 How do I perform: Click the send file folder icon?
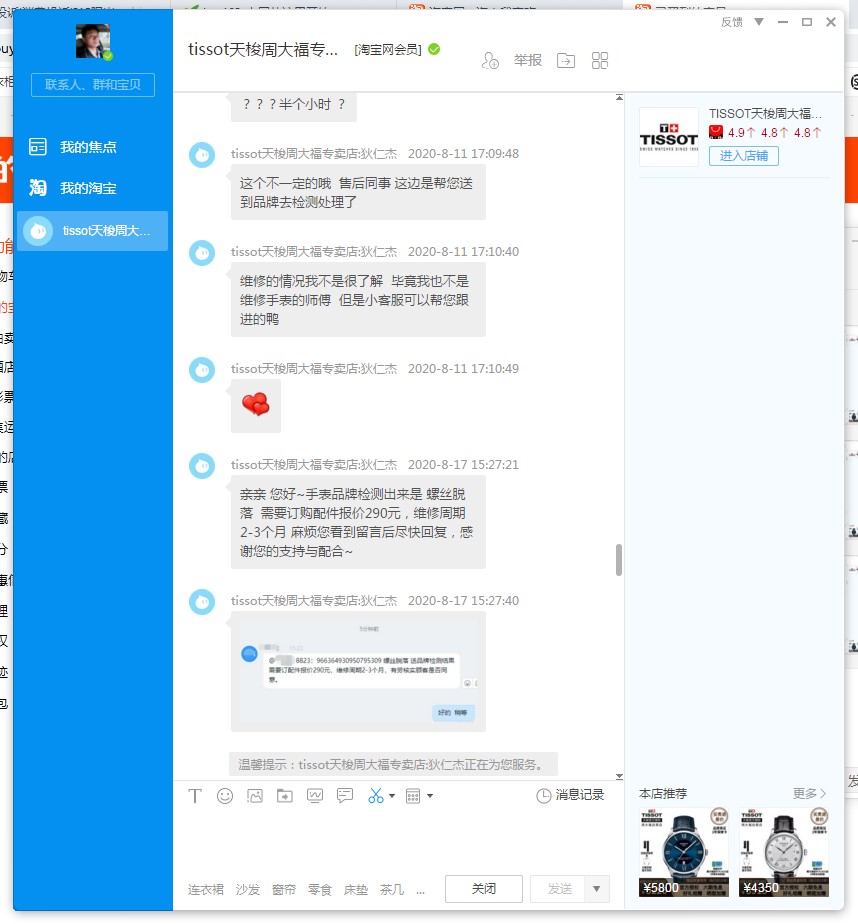point(285,796)
